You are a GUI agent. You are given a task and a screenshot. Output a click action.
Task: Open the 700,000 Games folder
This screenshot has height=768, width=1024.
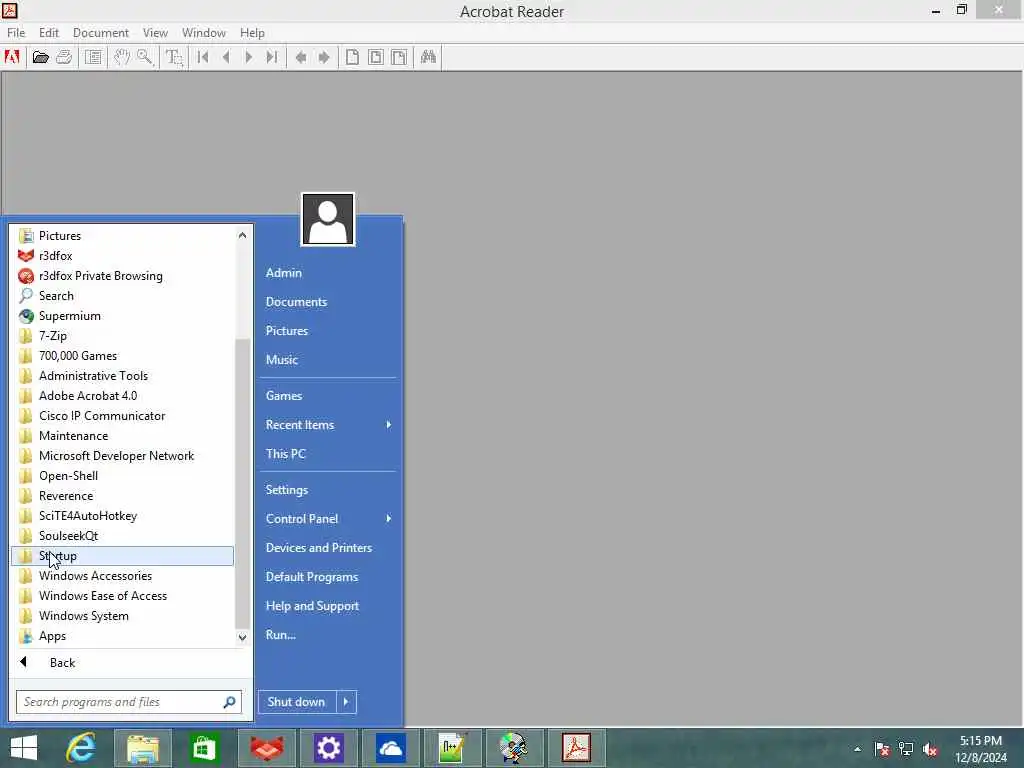[x=123, y=356]
